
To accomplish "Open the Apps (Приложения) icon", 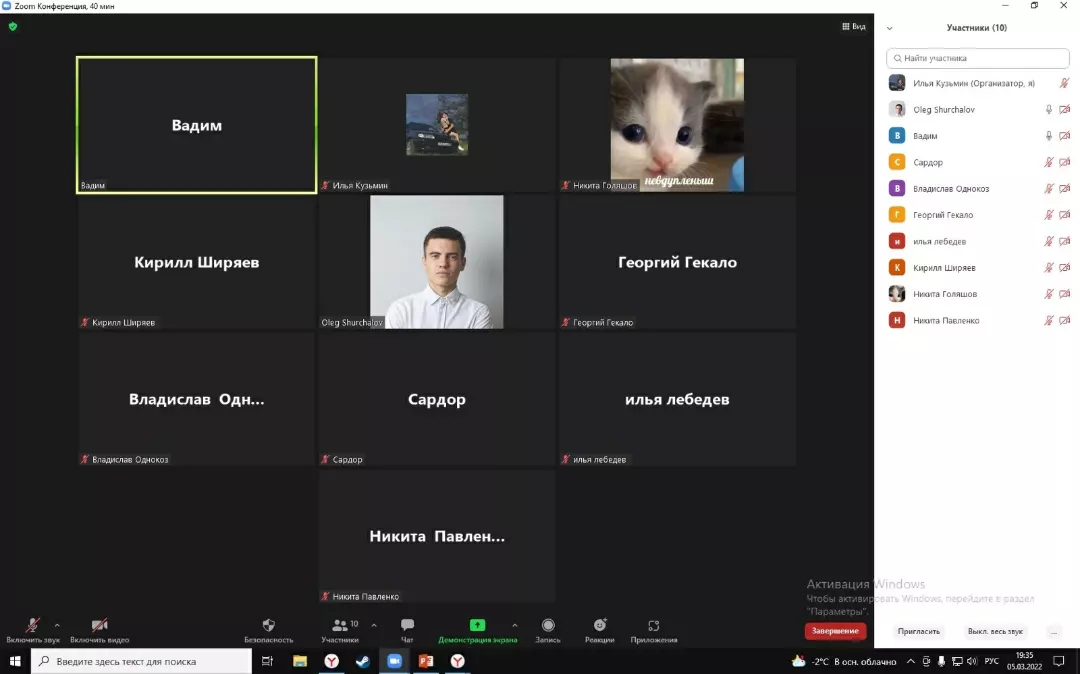I will coord(653,626).
